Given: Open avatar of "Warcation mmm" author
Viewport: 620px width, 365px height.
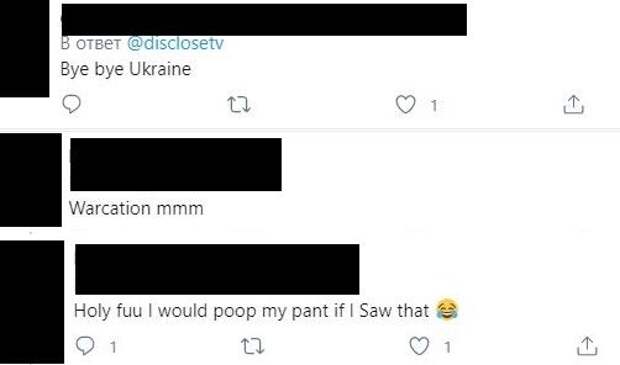Looking at the screenshot, I should 31,180.
